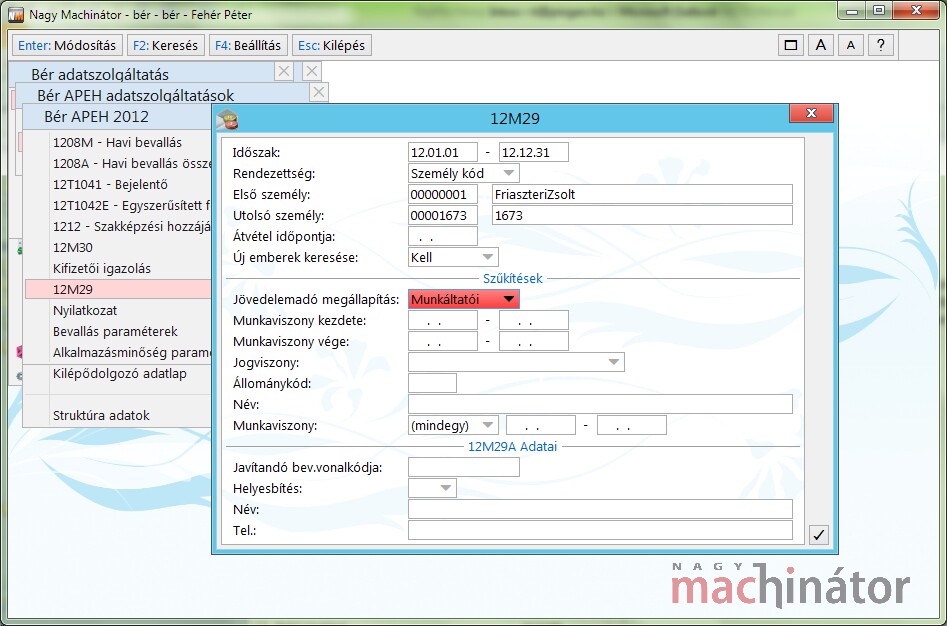Click Munkaviszony vége first date field
Image resolution: width=947 pixels, height=626 pixels.
pyautogui.click(x=443, y=341)
